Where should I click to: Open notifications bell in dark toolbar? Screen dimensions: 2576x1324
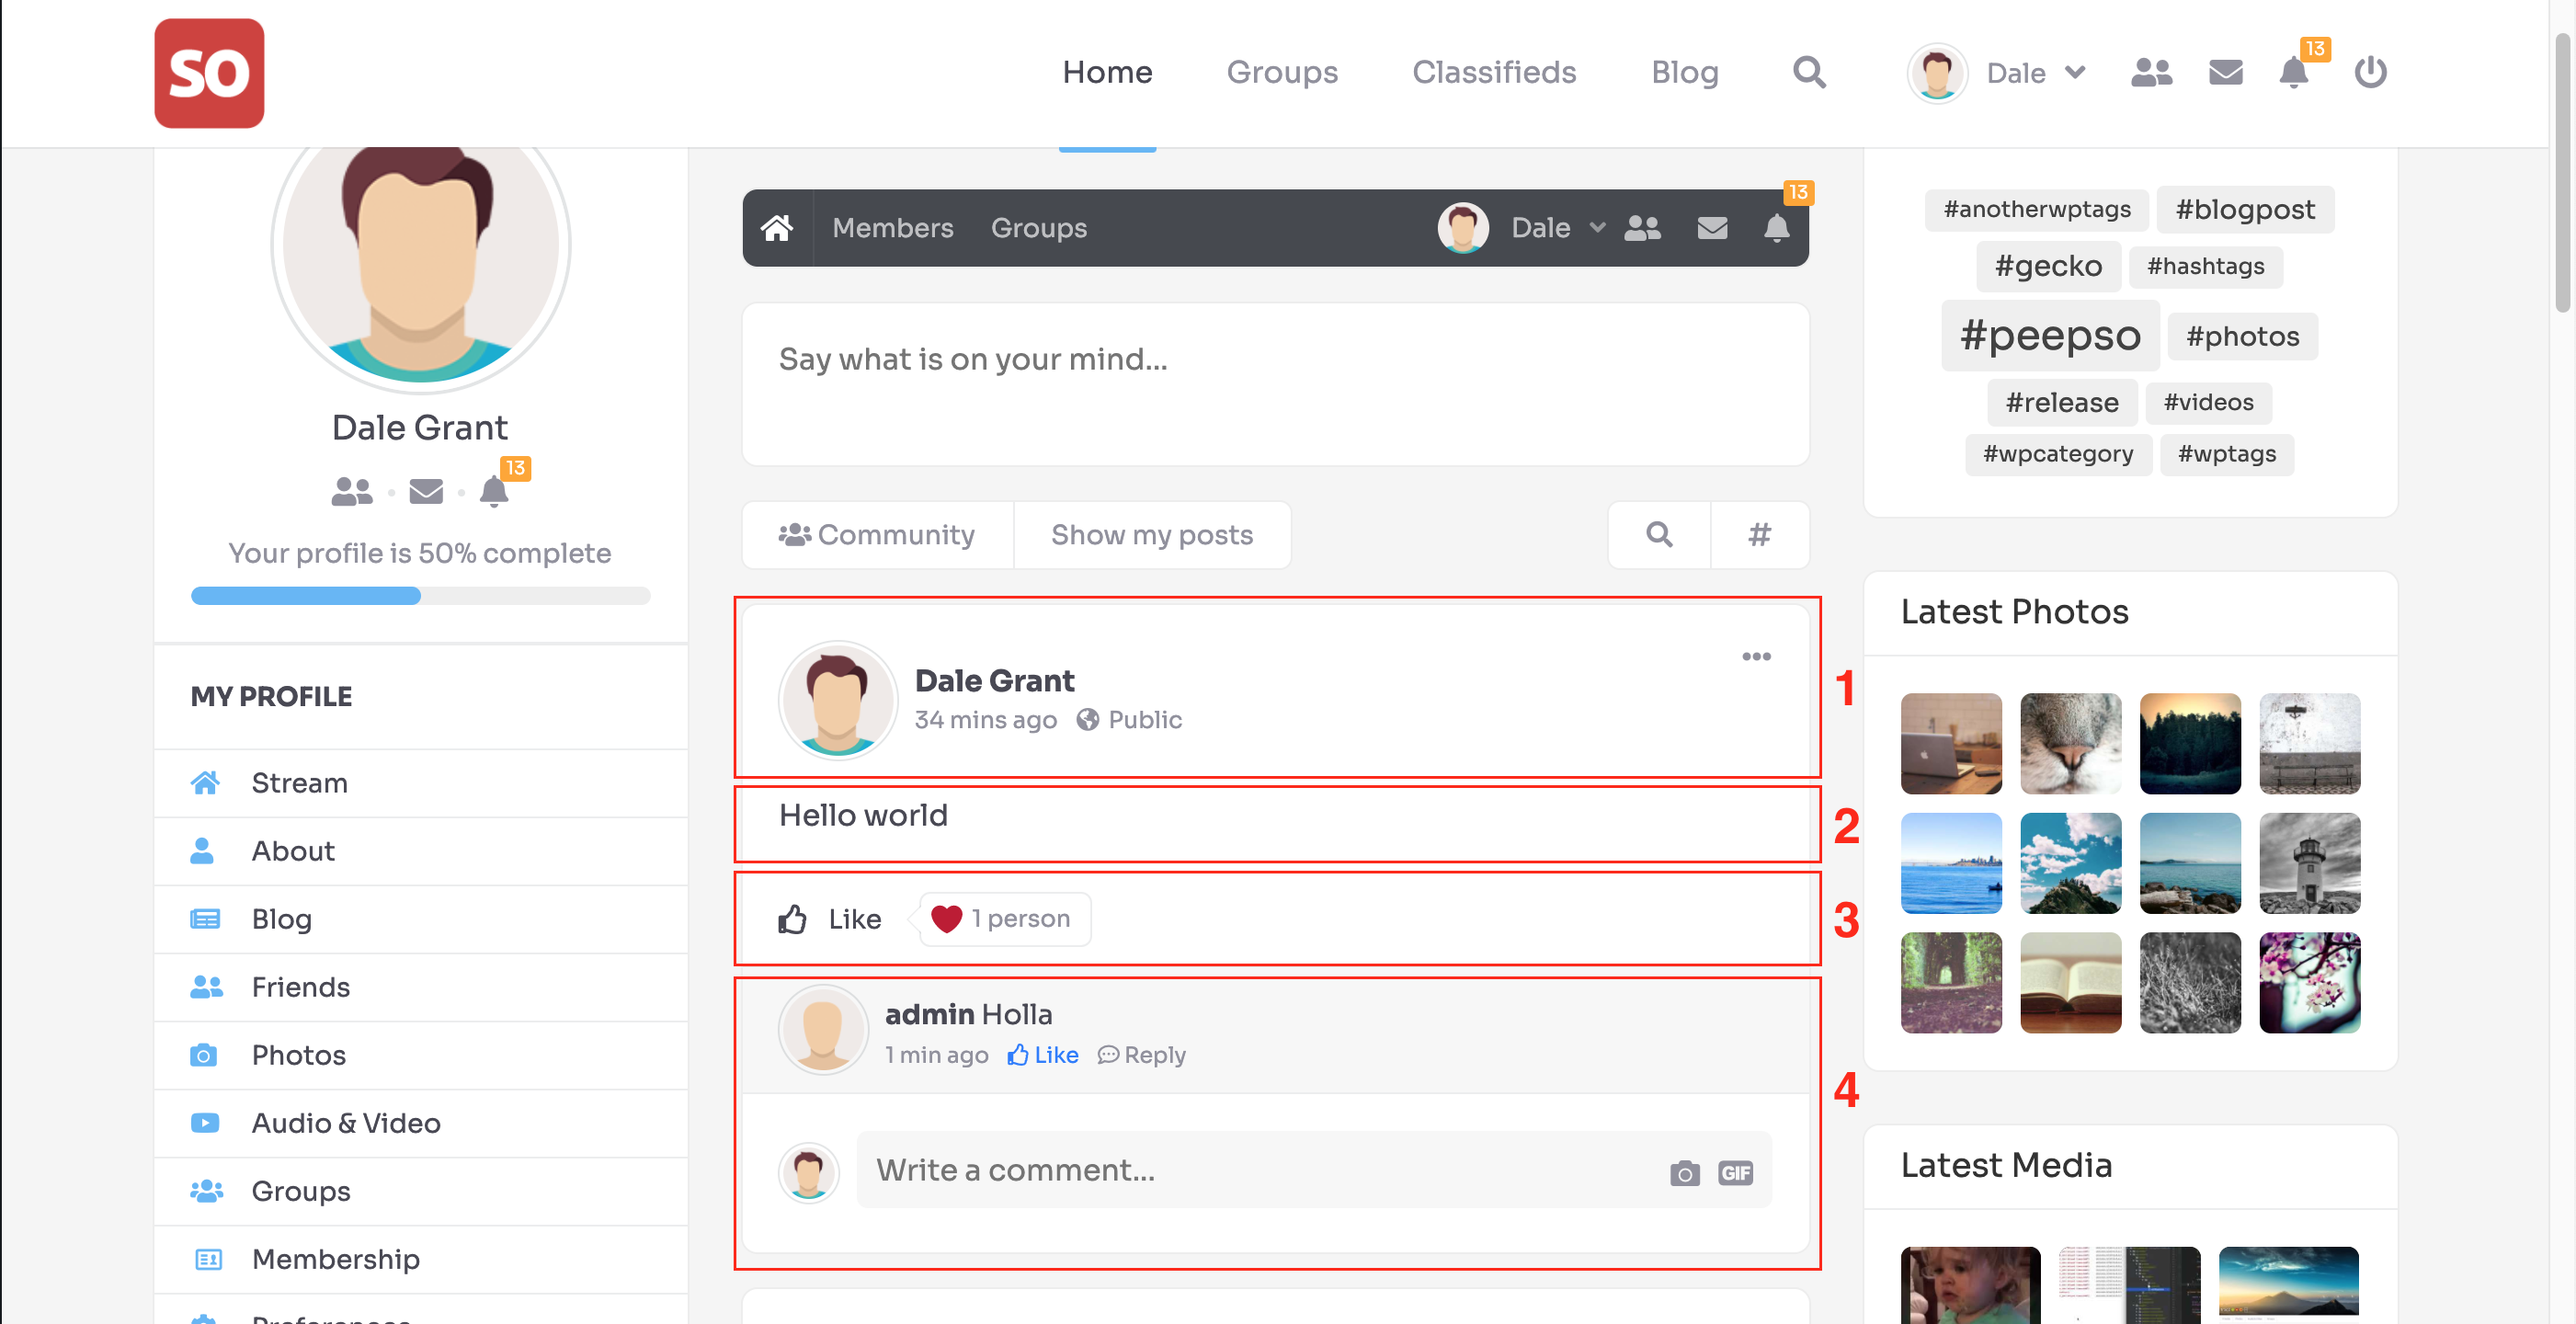(x=1776, y=228)
